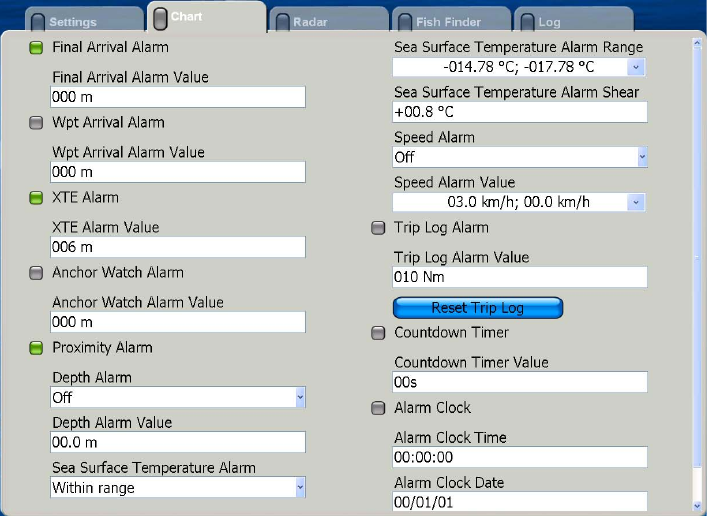The width and height of the screenshot is (707, 516).
Task: Enable the Wpt Arrival Alarm
Action: (37, 123)
